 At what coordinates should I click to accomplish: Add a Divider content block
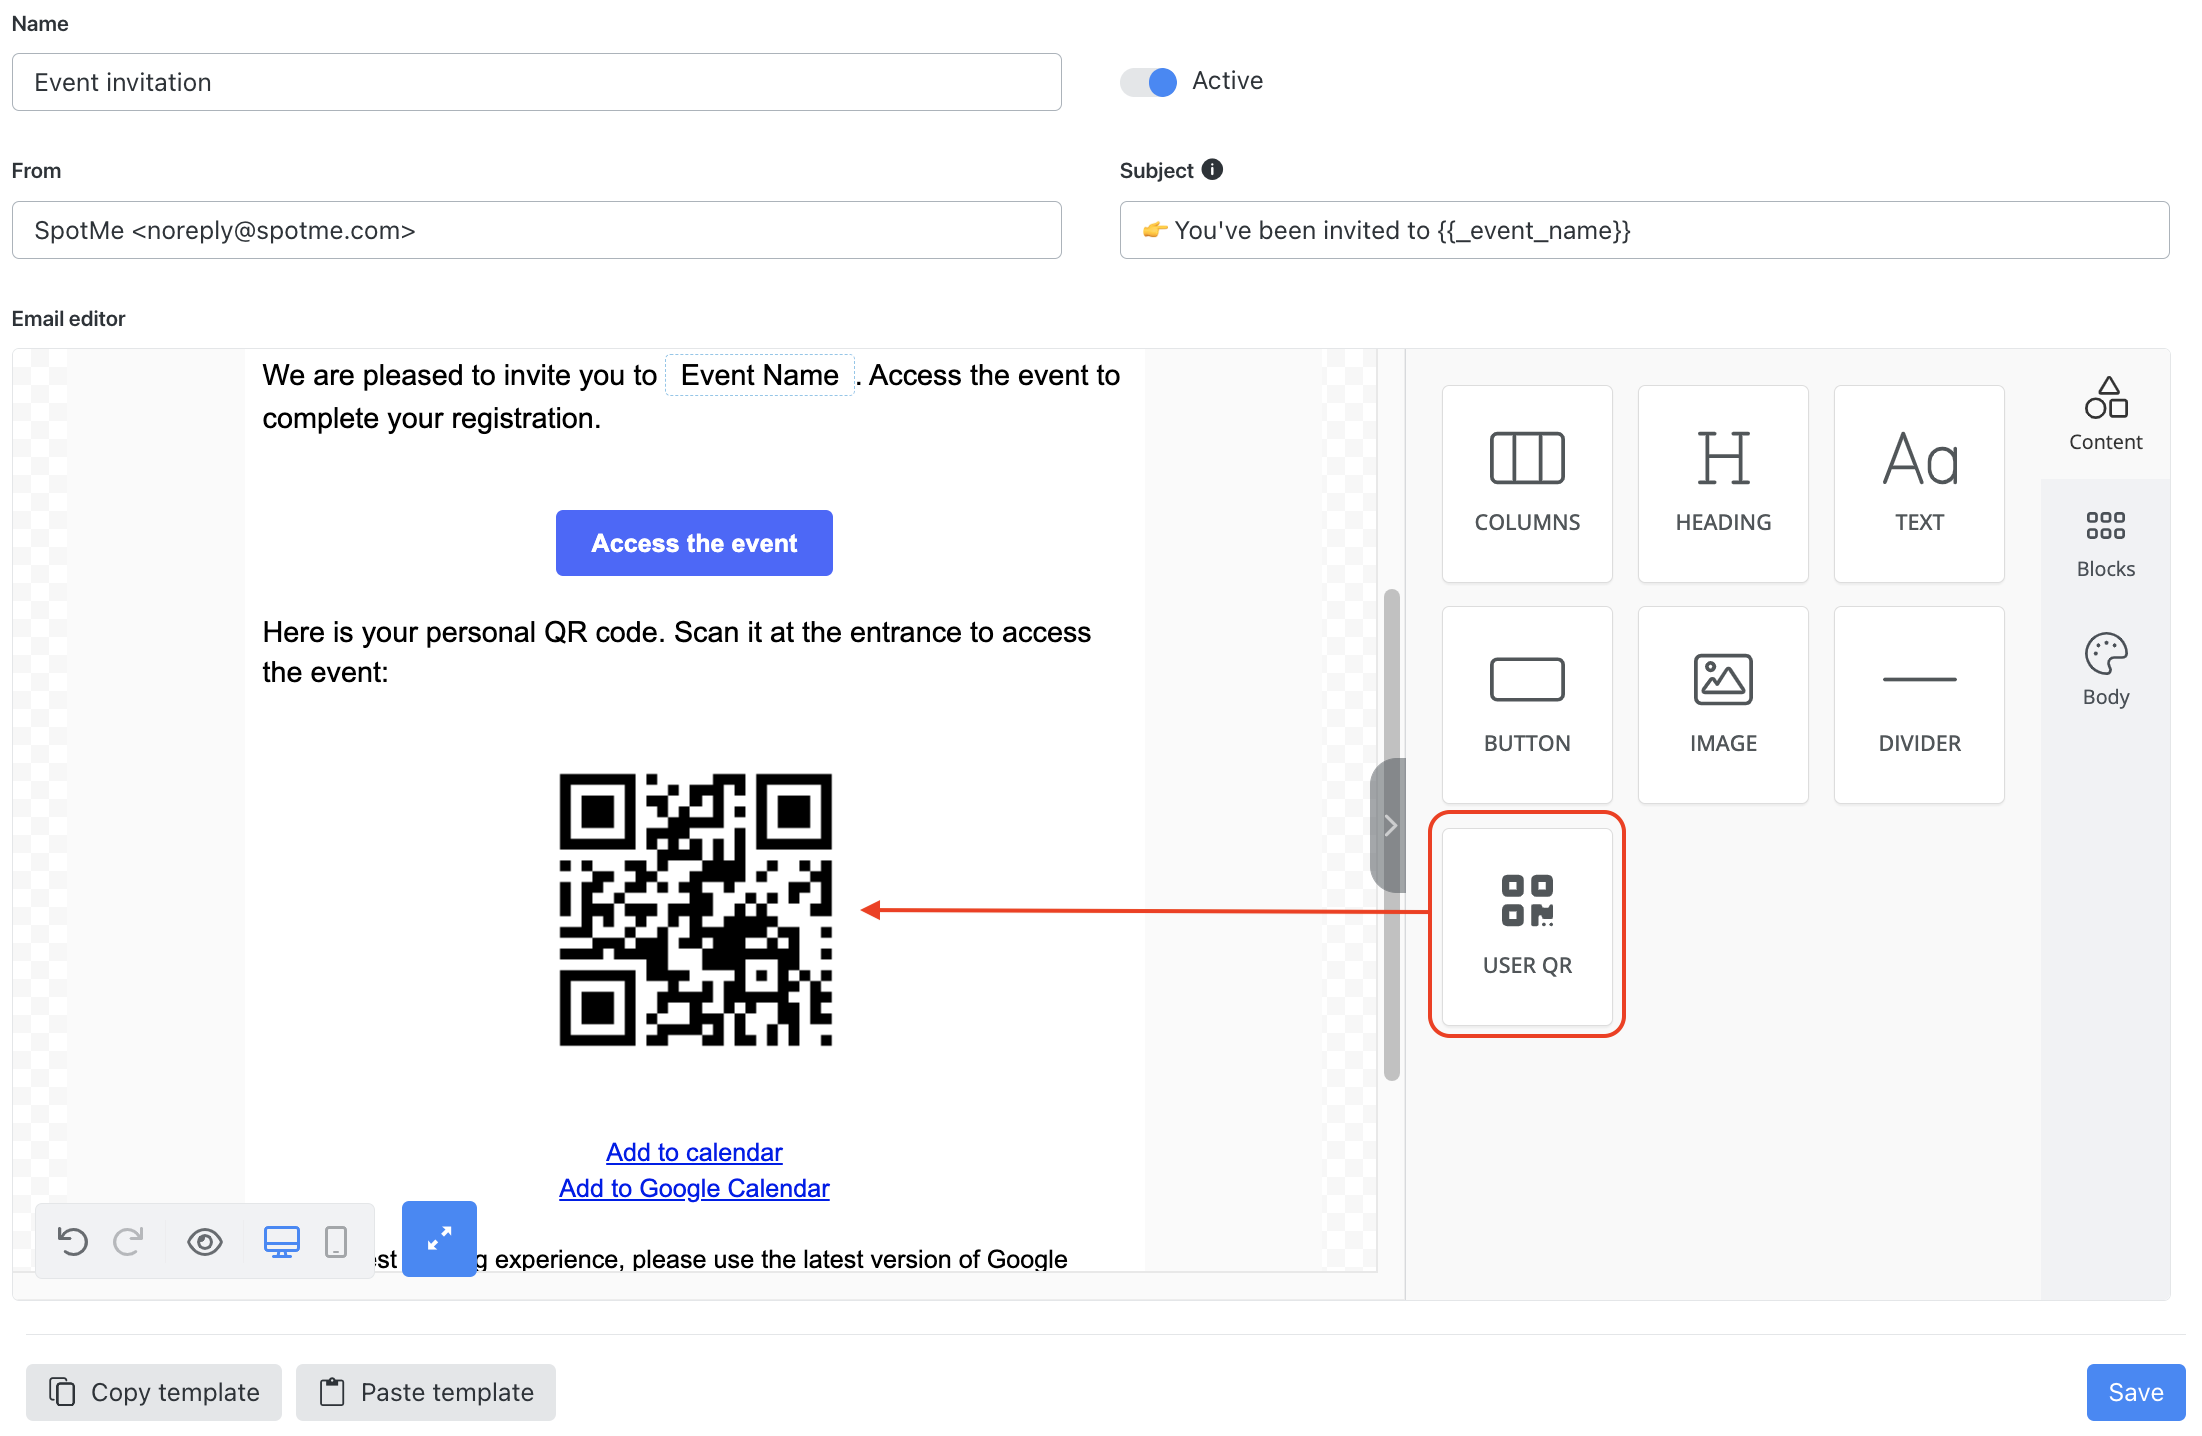pos(1919,704)
